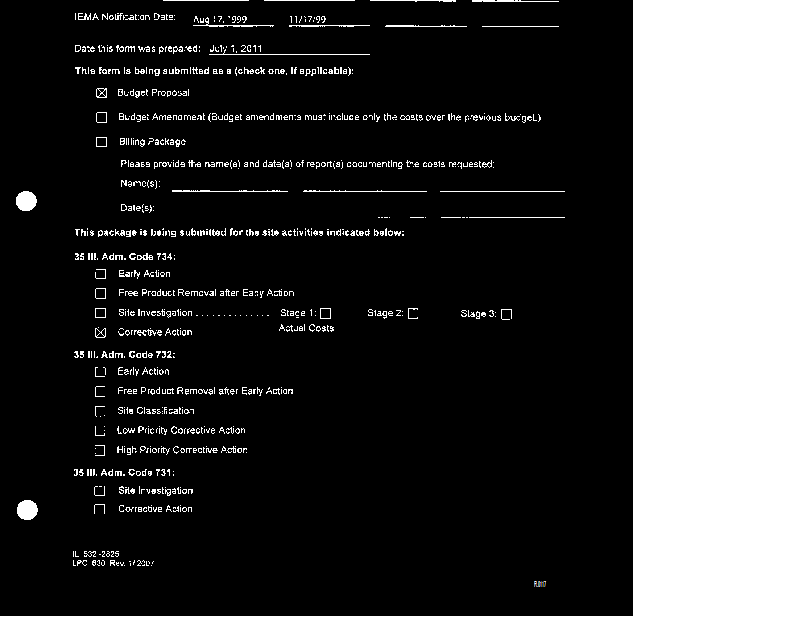Toggle the Stage 1 checkbox
Viewport: 800px width, 618px height.
(326, 314)
